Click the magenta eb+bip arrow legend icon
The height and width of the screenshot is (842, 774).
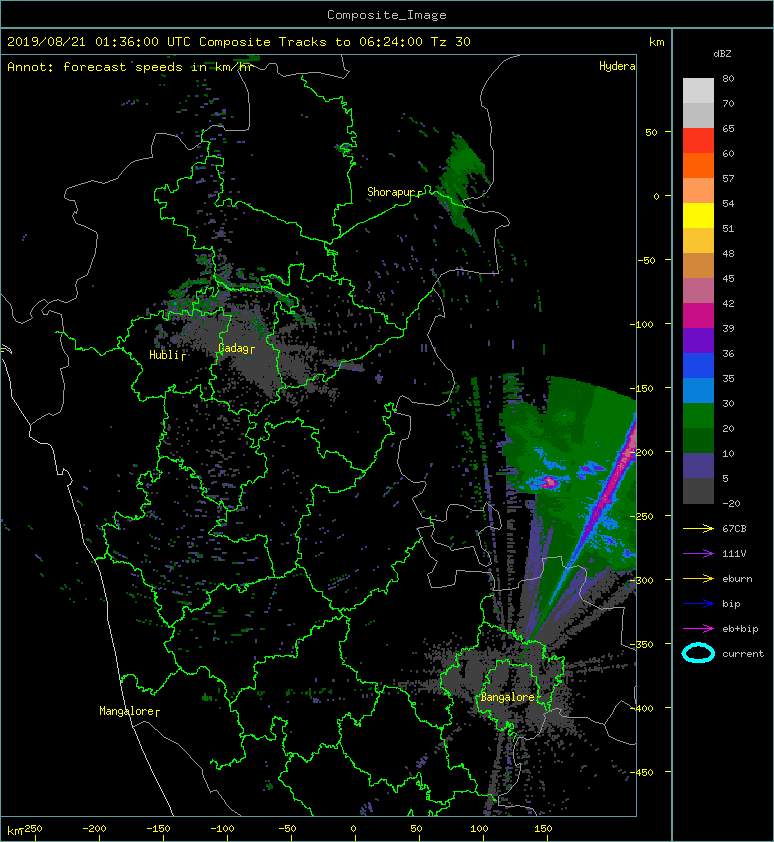(x=698, y=629)
